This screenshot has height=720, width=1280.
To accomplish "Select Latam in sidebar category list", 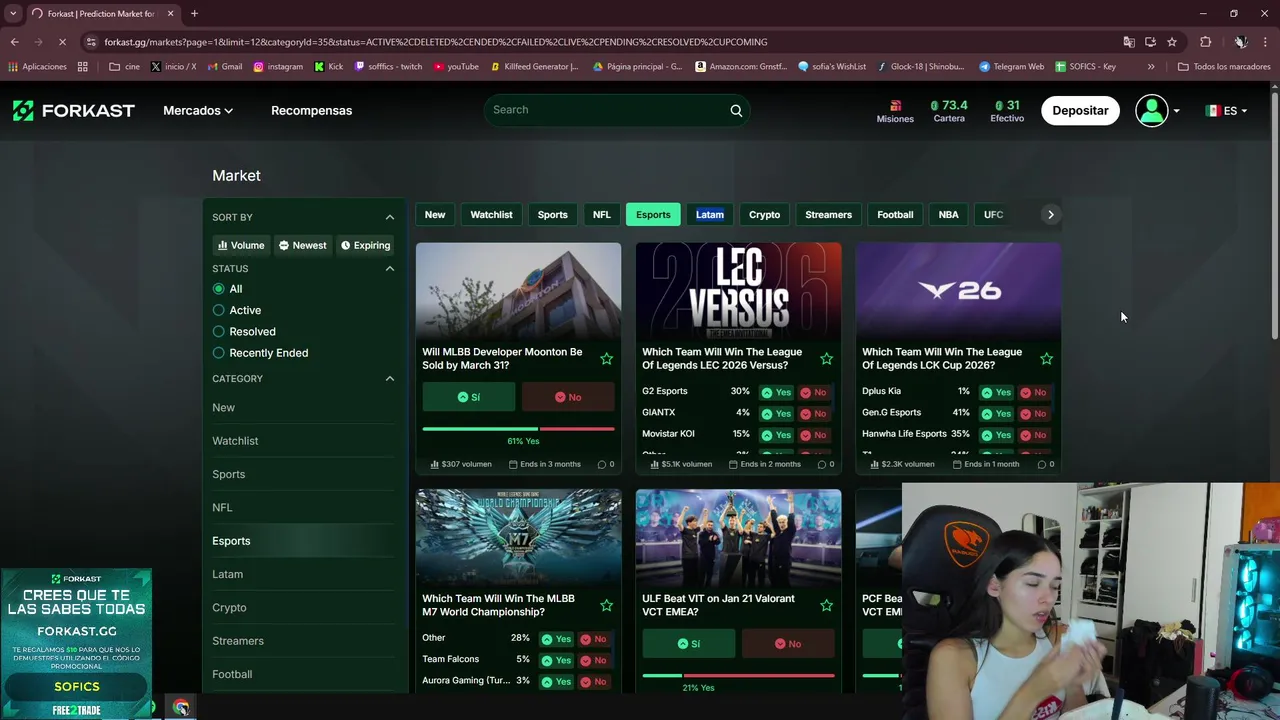I will (x=227, y=574).
